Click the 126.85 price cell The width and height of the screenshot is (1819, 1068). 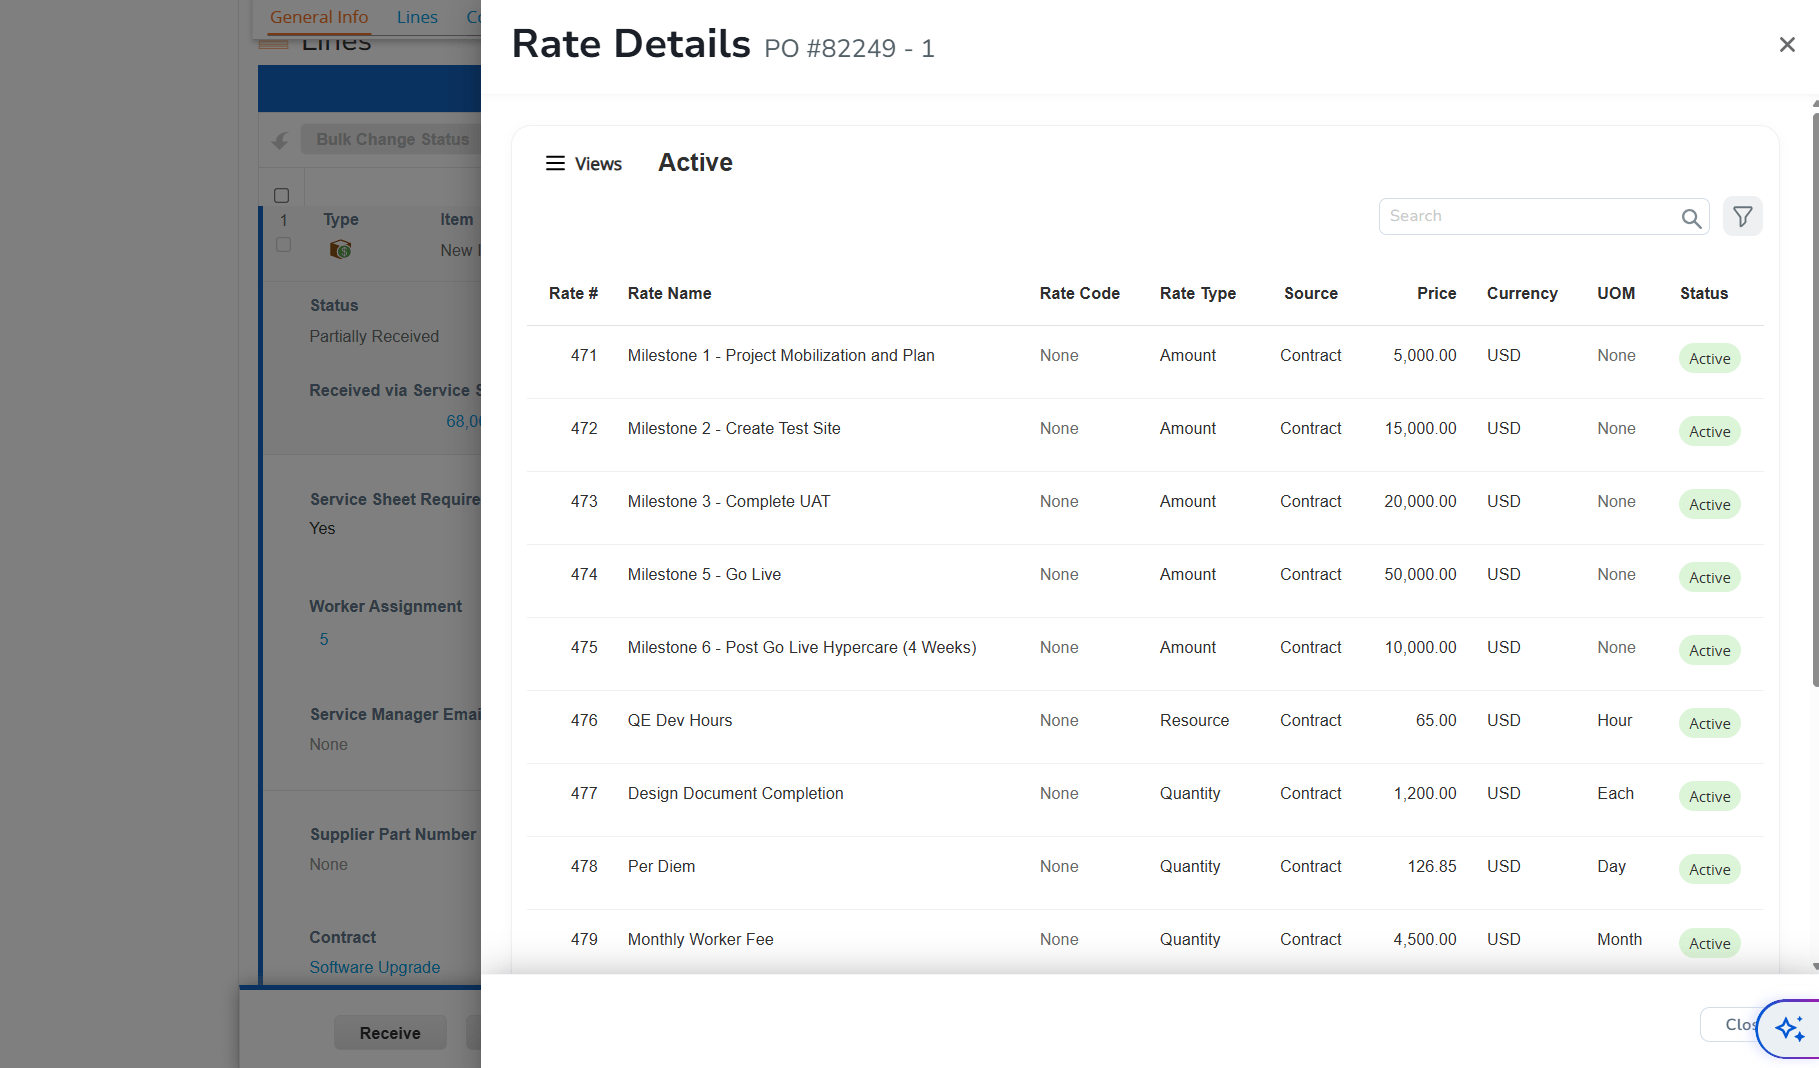pos(1432,866)
